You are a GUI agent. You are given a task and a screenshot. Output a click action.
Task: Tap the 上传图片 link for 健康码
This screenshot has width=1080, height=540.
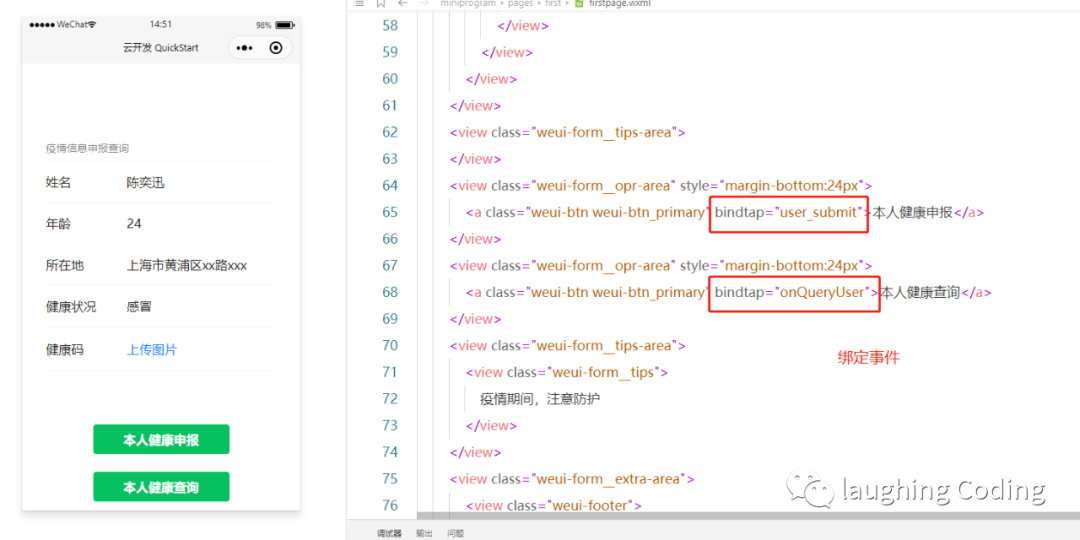[152, 350]
